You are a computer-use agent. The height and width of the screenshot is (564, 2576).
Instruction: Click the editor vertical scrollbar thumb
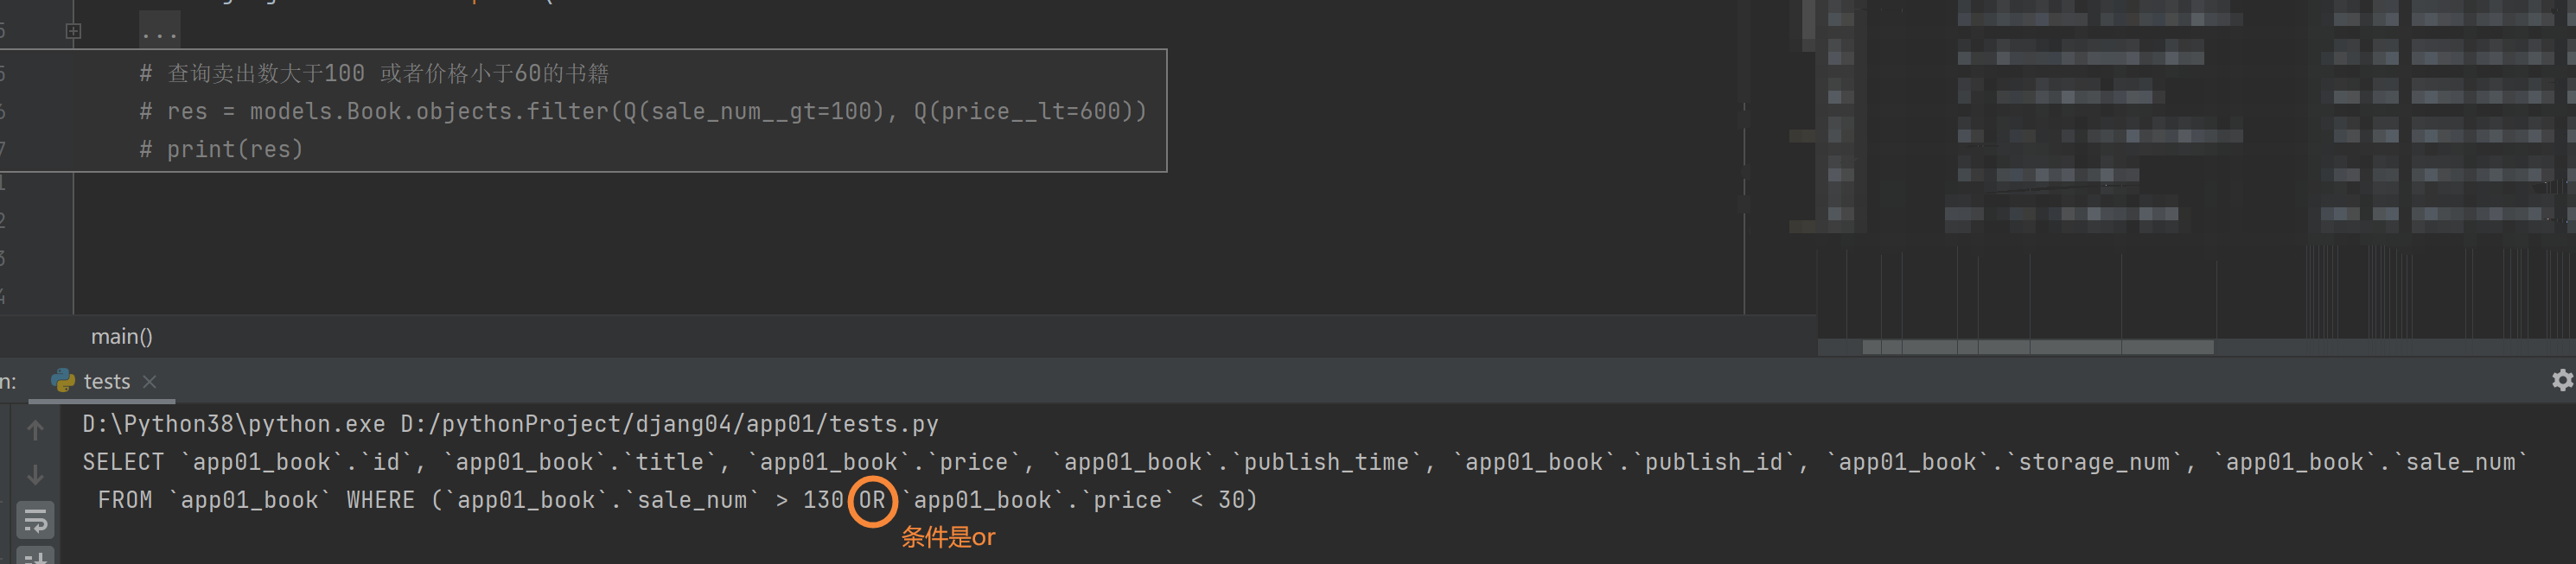click(x=1808, y=26)
